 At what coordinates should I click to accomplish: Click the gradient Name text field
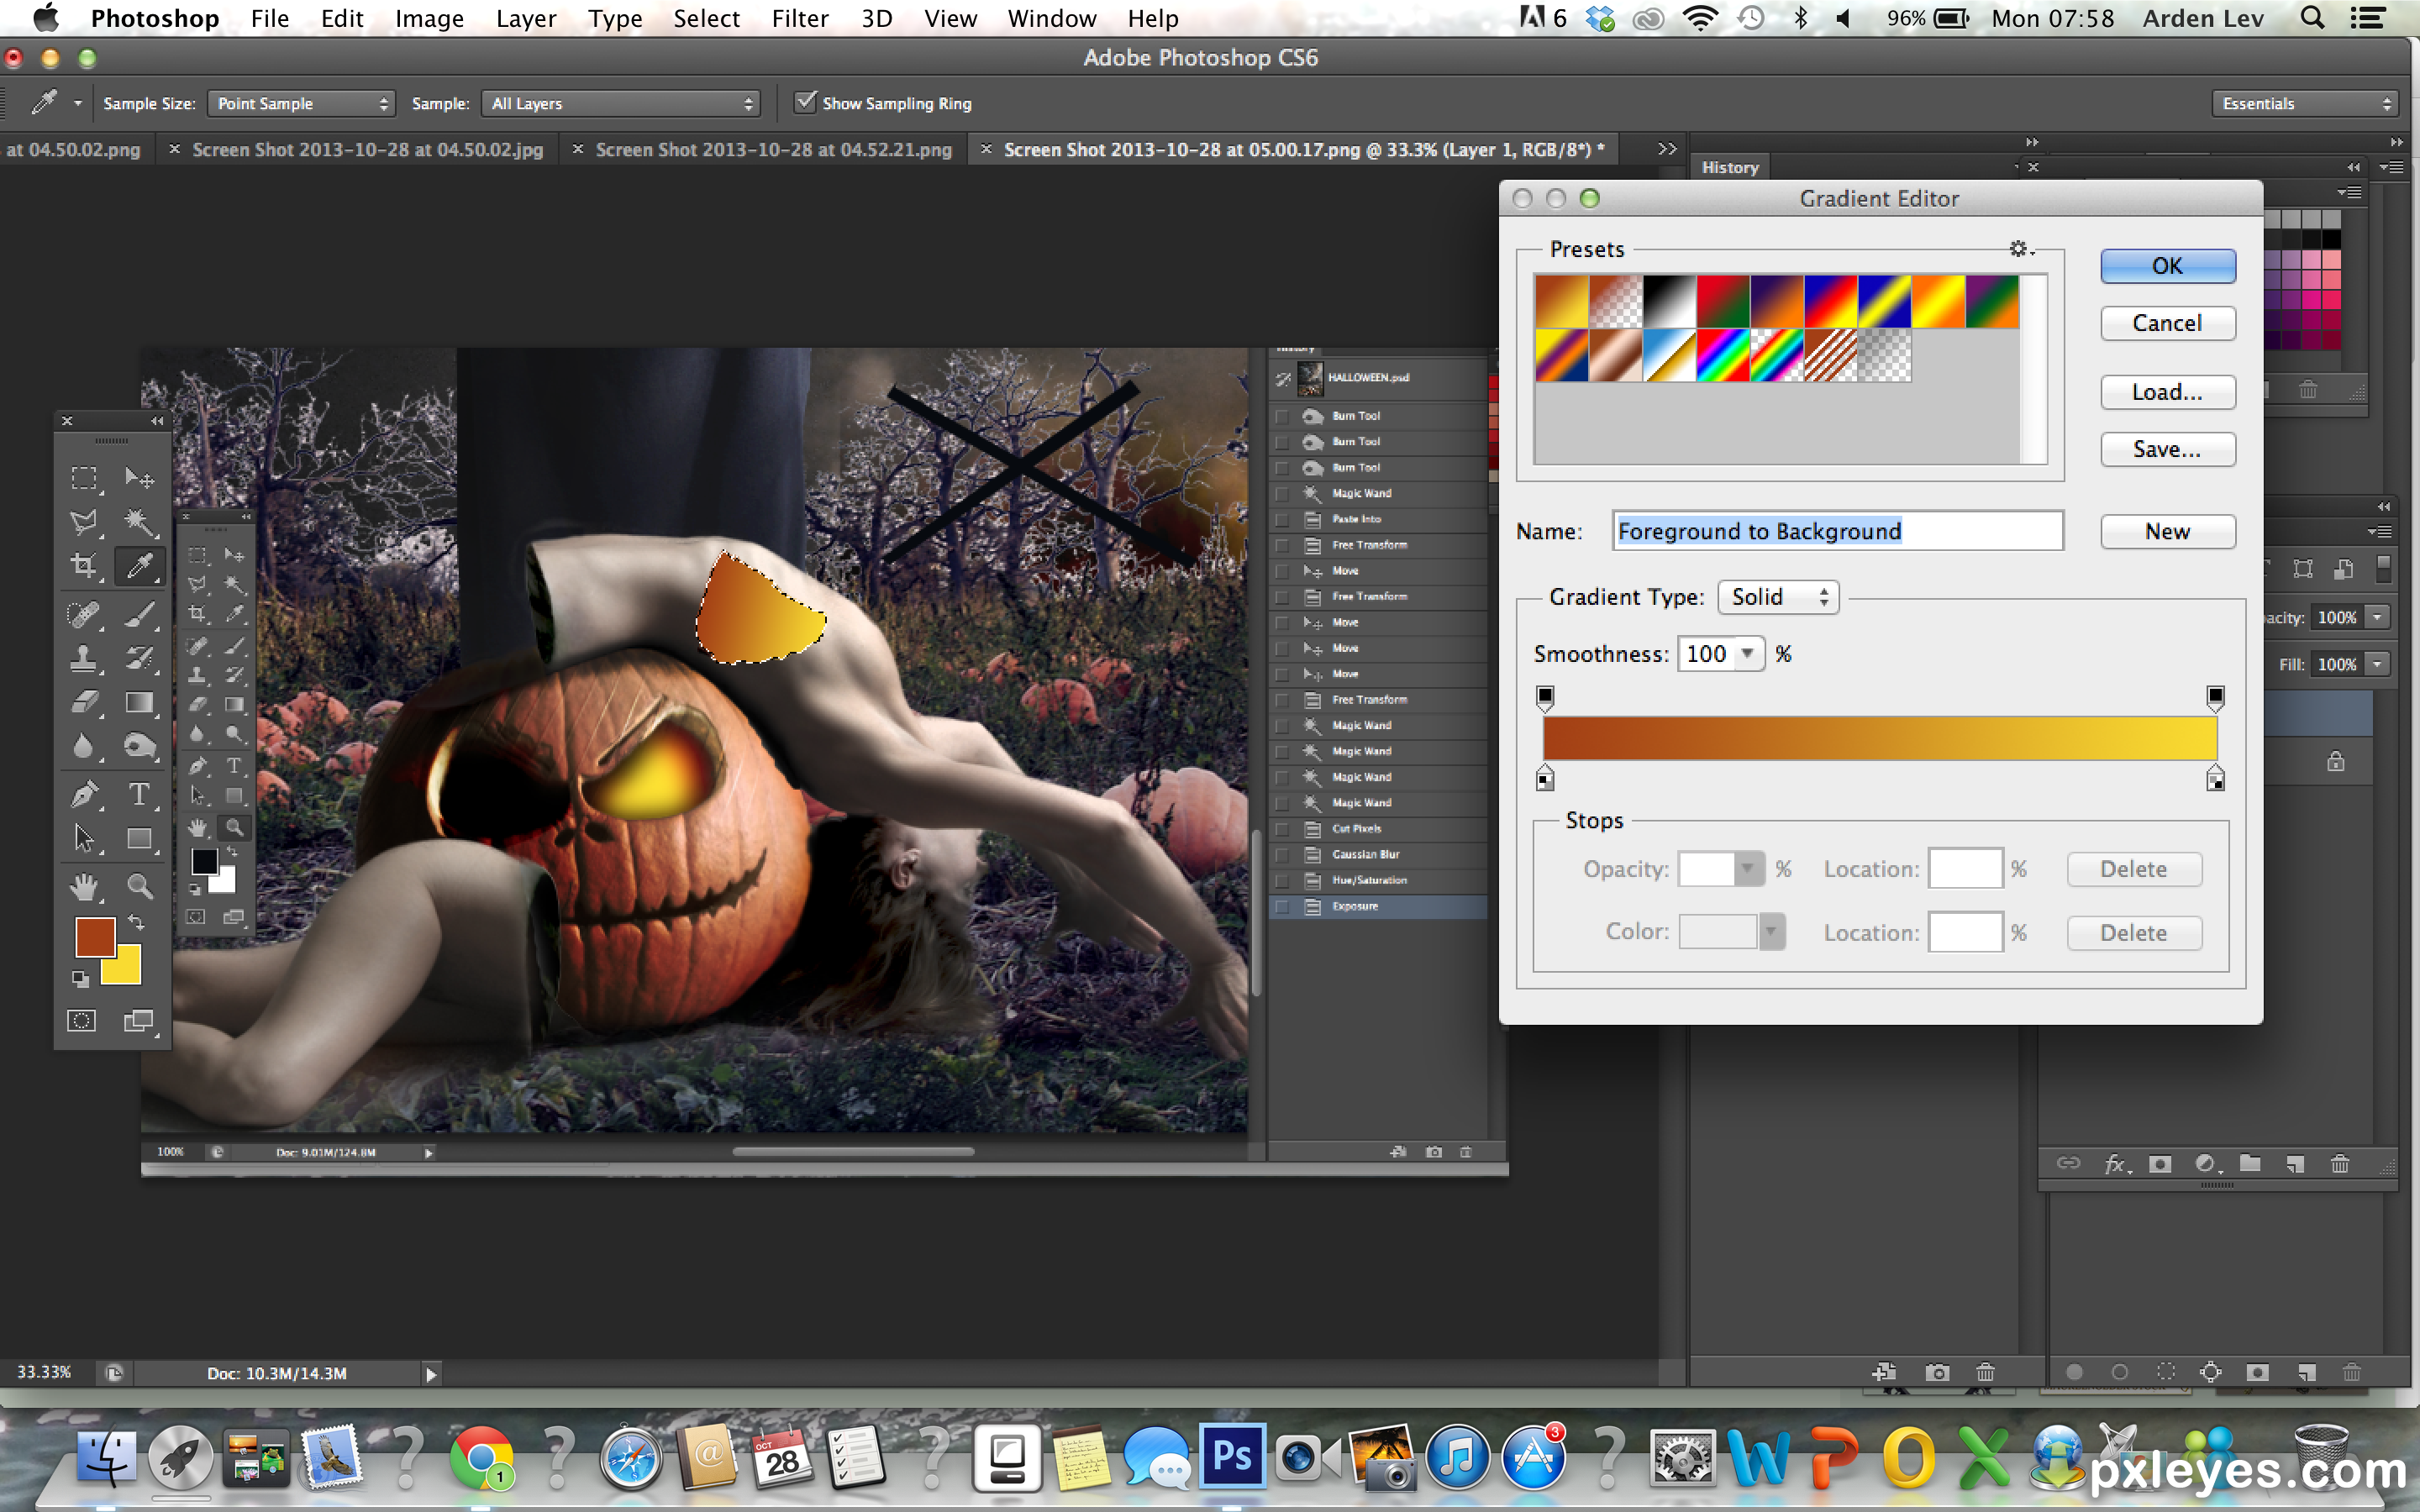(1837, 531)
